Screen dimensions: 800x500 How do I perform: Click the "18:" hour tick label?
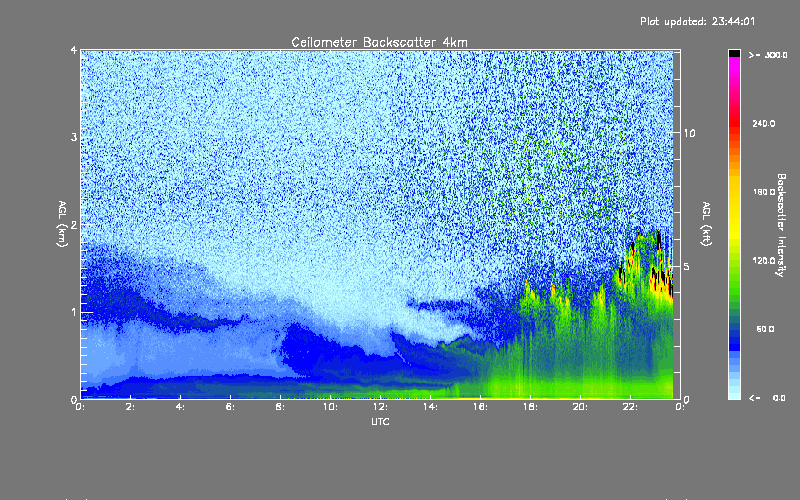click(530, 407)
